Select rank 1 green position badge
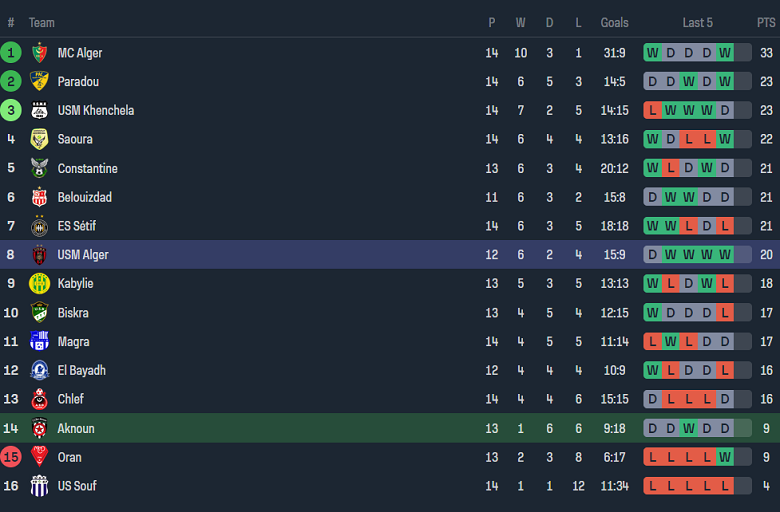The width and height of the screenshot is (780, 512). (x=11, y=53)
